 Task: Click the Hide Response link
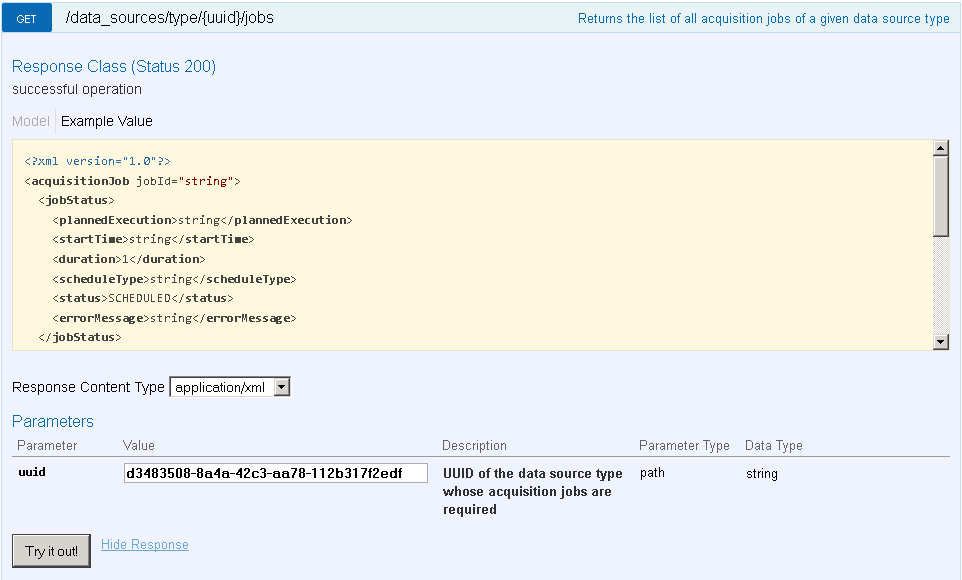pos(145,545)
